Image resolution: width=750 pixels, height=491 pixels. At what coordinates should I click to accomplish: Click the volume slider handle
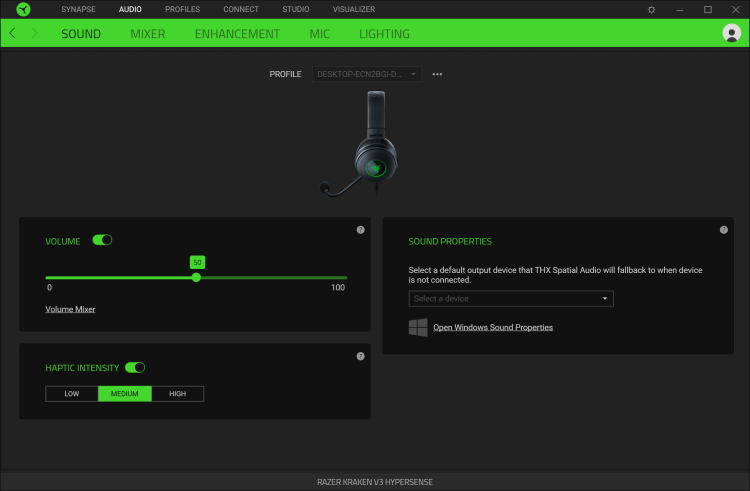(x=196, y=277)
